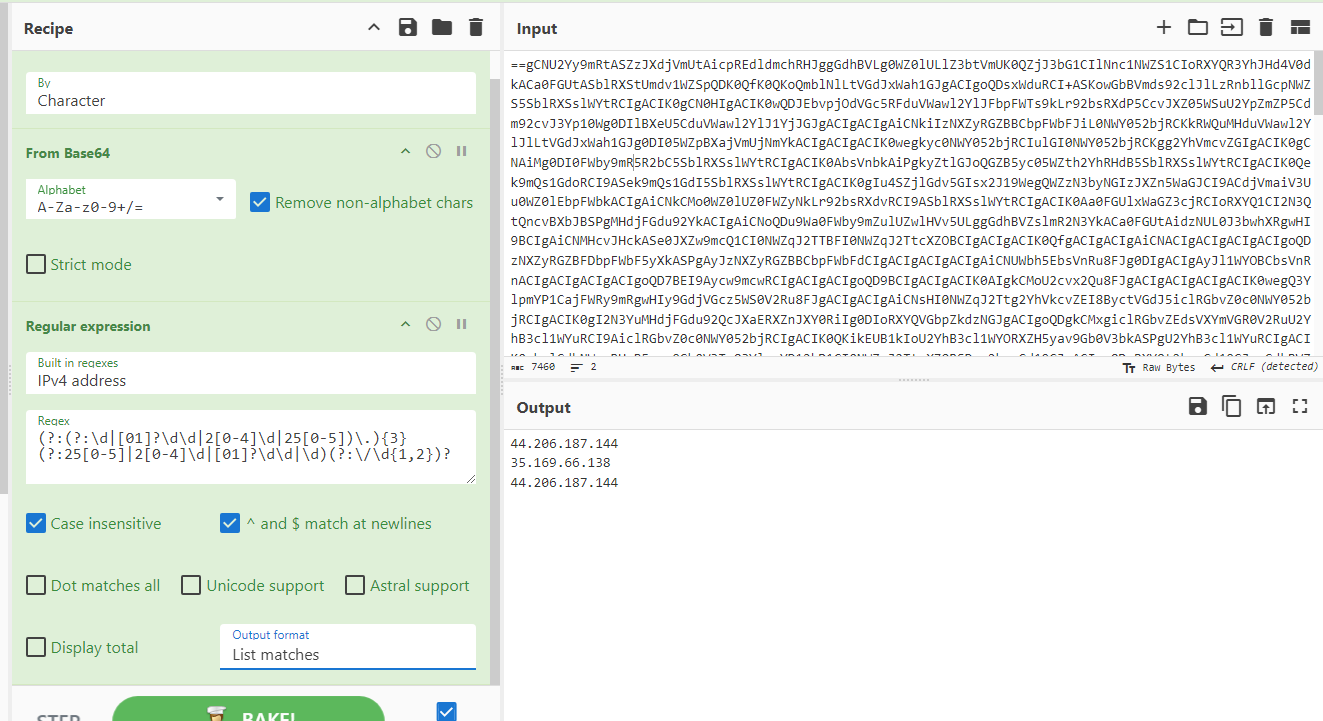Click the From Base64 operation title
The width and height of the screenshot is (1323, 721).
pyautogui.click(x=68, y=153)
